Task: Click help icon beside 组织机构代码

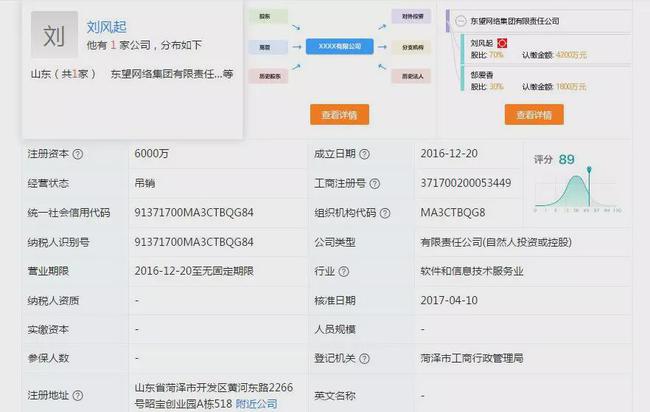Action: click(x=386, y=213)
